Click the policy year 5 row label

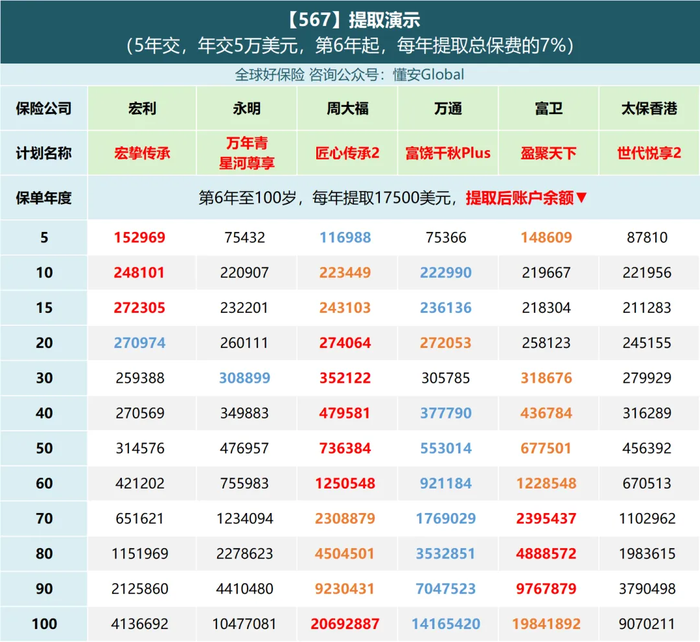click(x=44, y=238)
